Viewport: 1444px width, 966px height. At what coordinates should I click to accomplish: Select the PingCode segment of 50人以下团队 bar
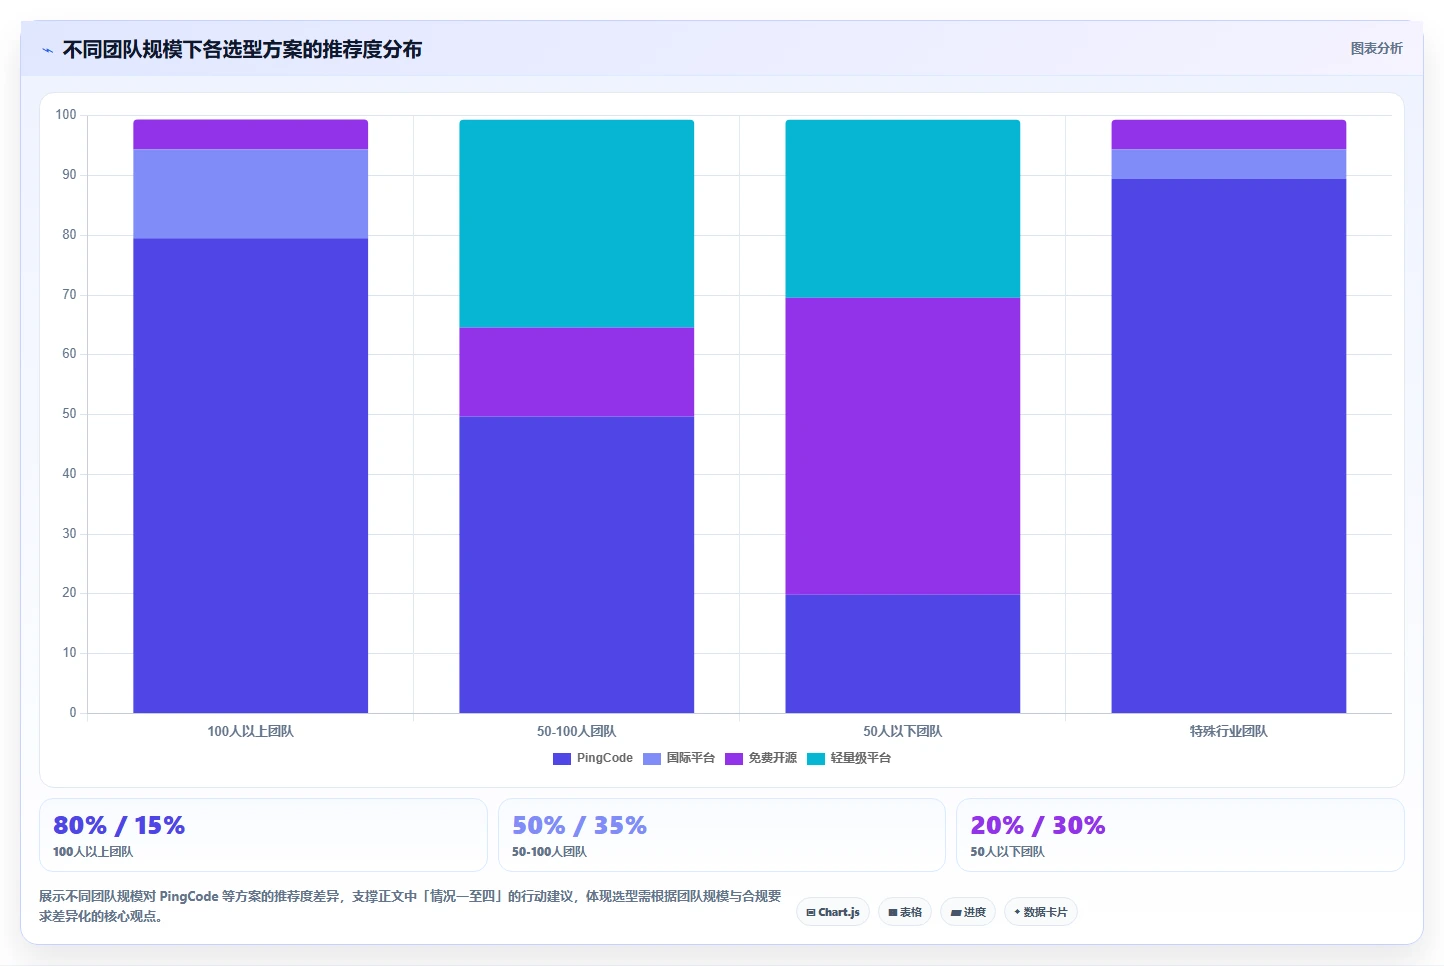tap(902, 654)
